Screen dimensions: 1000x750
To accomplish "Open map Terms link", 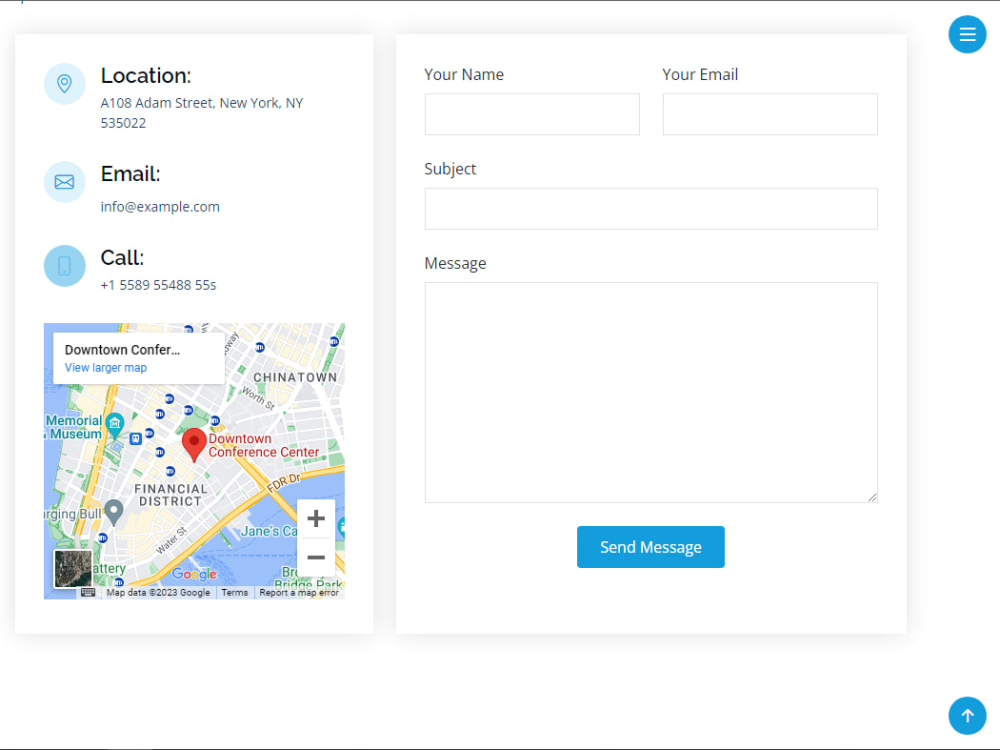I will point(235,592).
